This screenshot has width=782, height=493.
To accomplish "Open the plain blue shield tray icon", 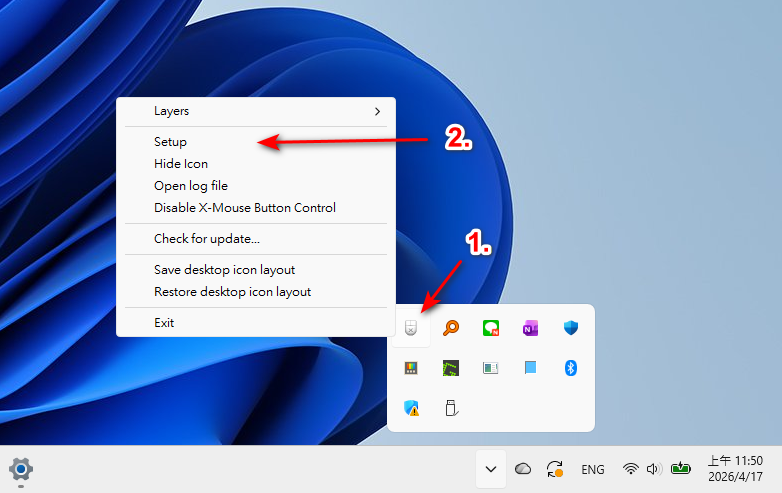I will (x=570, y=328).
